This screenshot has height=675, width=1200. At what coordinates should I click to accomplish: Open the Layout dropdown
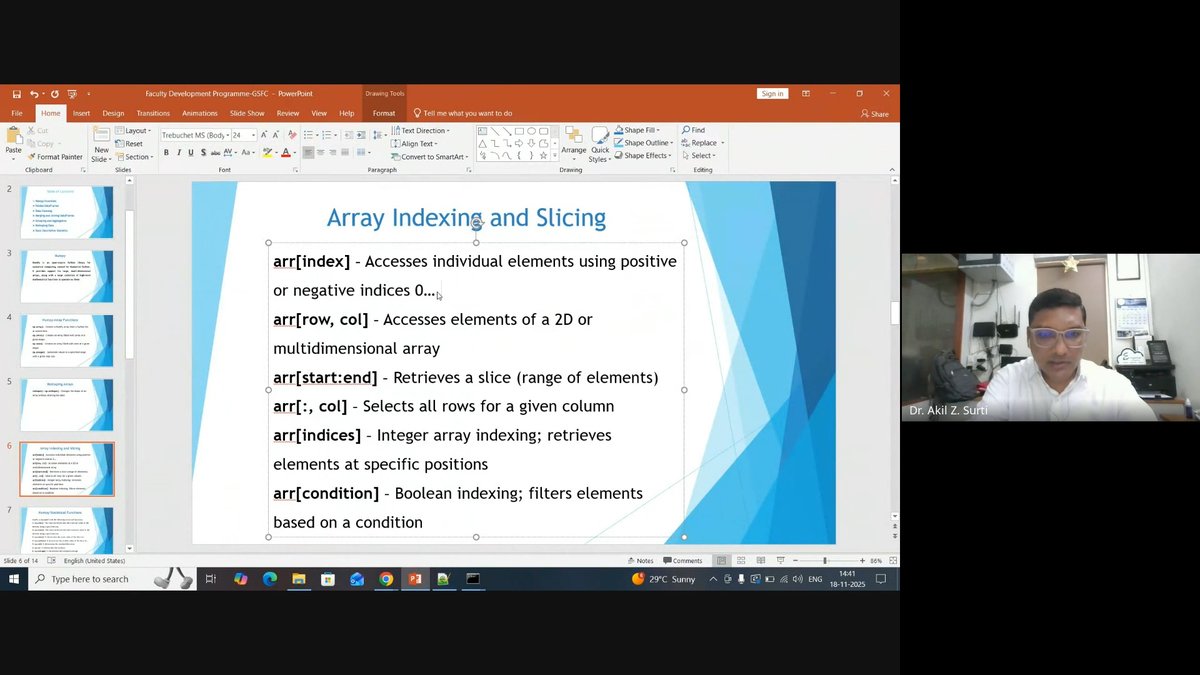click(133, 130)
